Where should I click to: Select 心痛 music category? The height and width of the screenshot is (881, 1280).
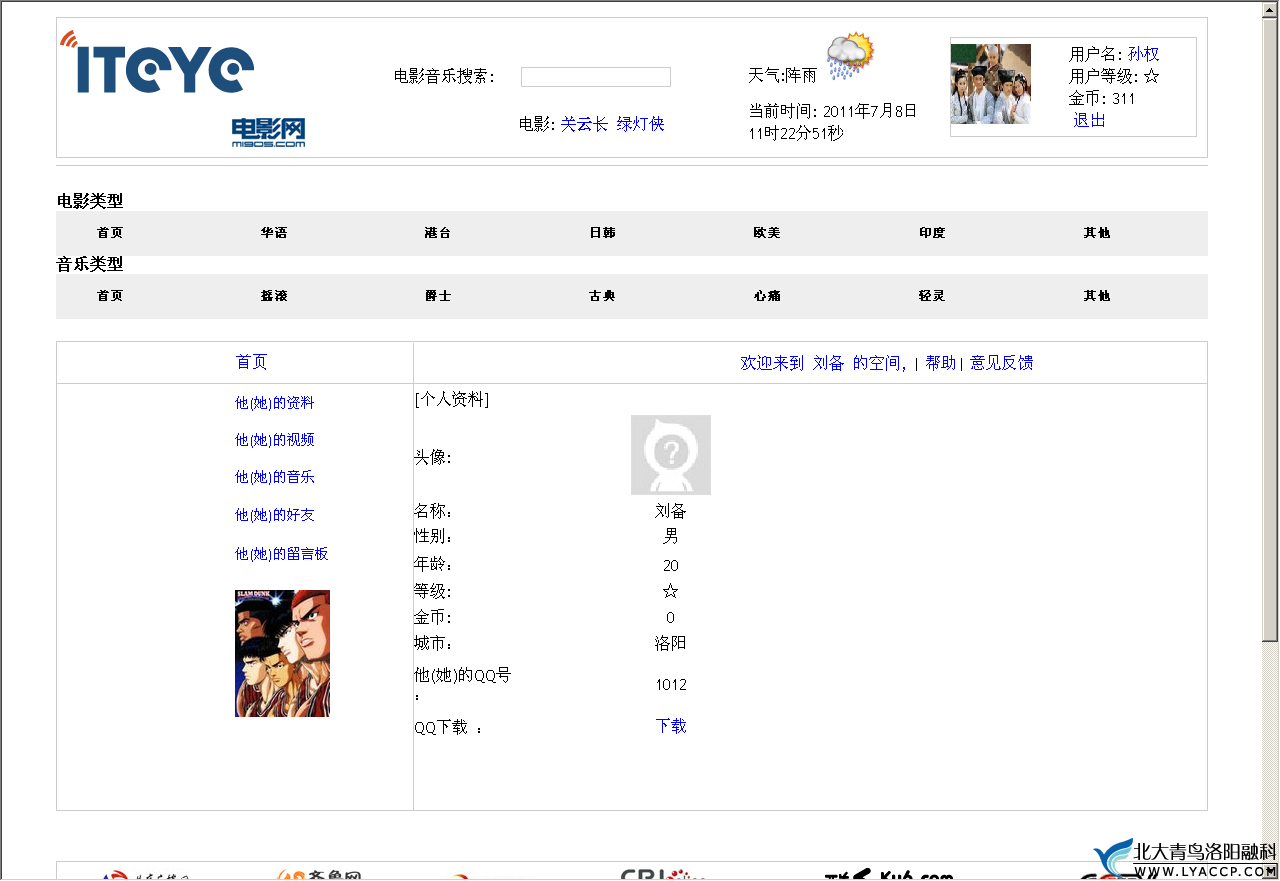point(767,296)
